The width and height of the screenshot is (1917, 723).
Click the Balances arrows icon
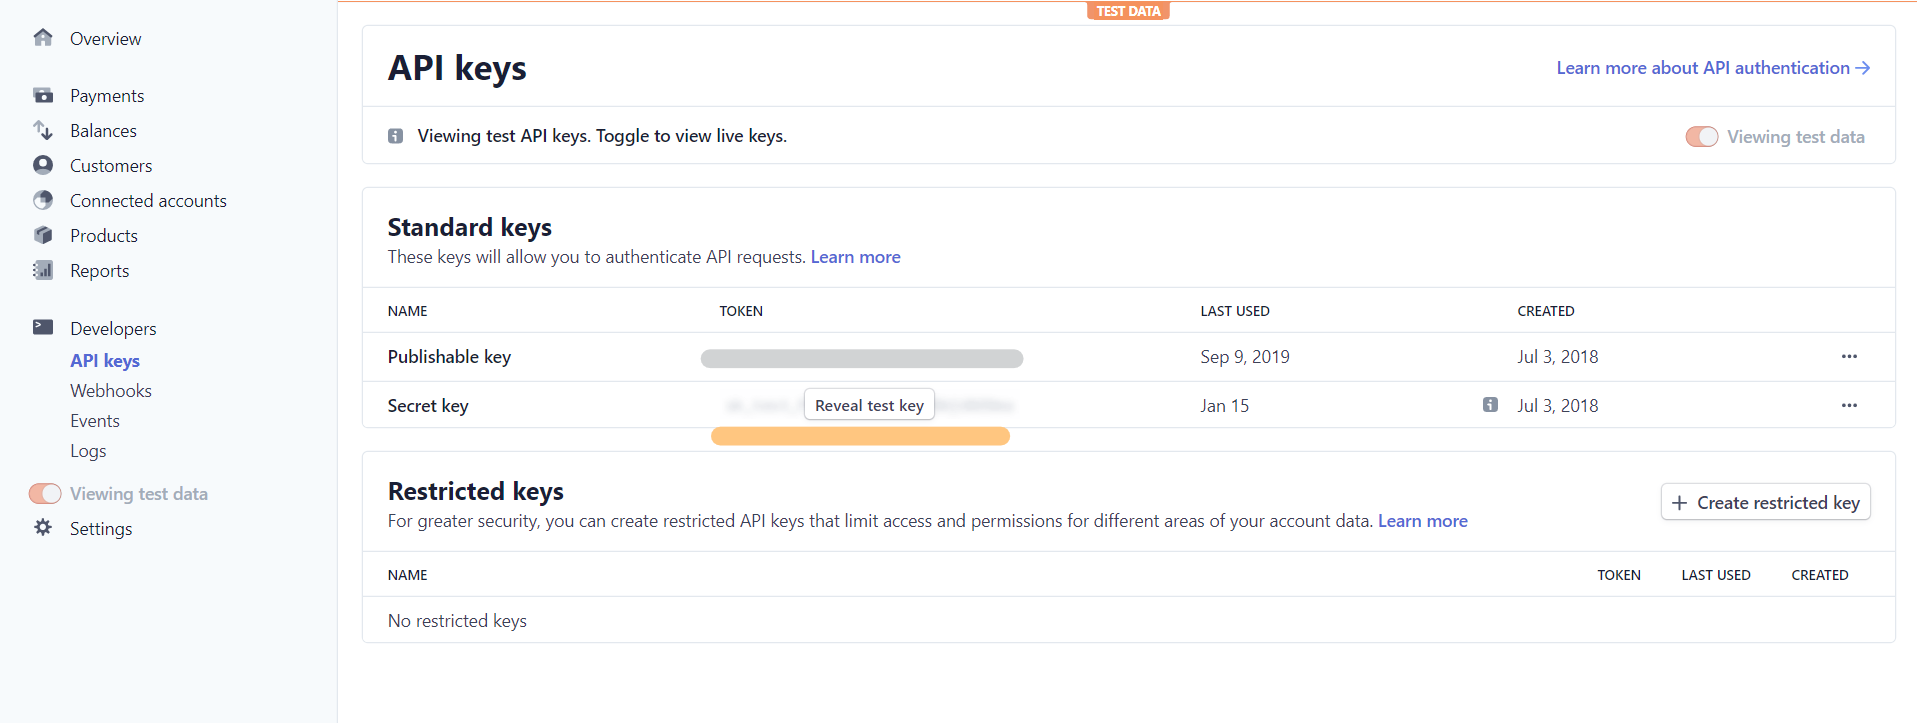click(43, 131)
